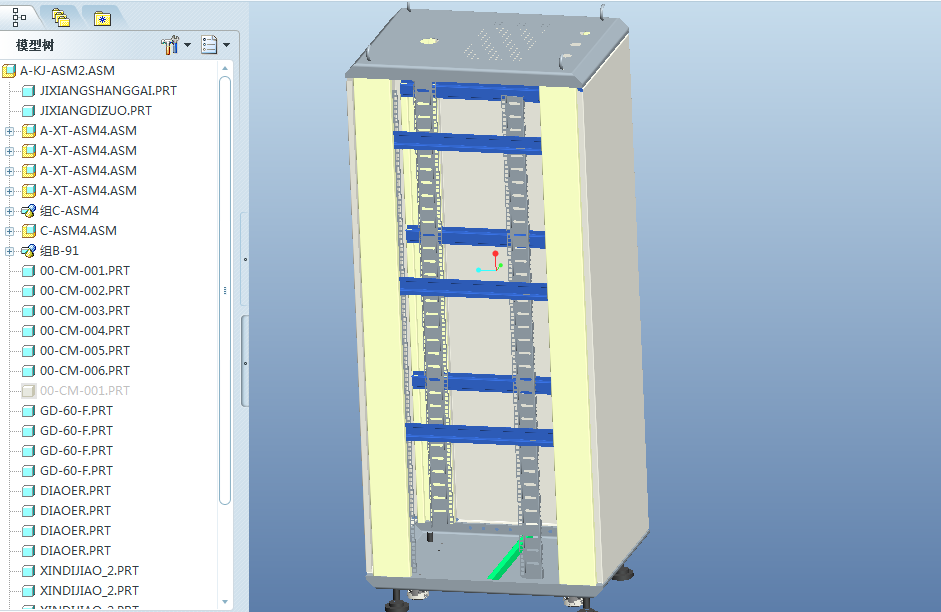Image resolution: width=941 pixels, height=612 pixels.
Task: Expand the 组B-91 group node
Action: tap(9, 251)
